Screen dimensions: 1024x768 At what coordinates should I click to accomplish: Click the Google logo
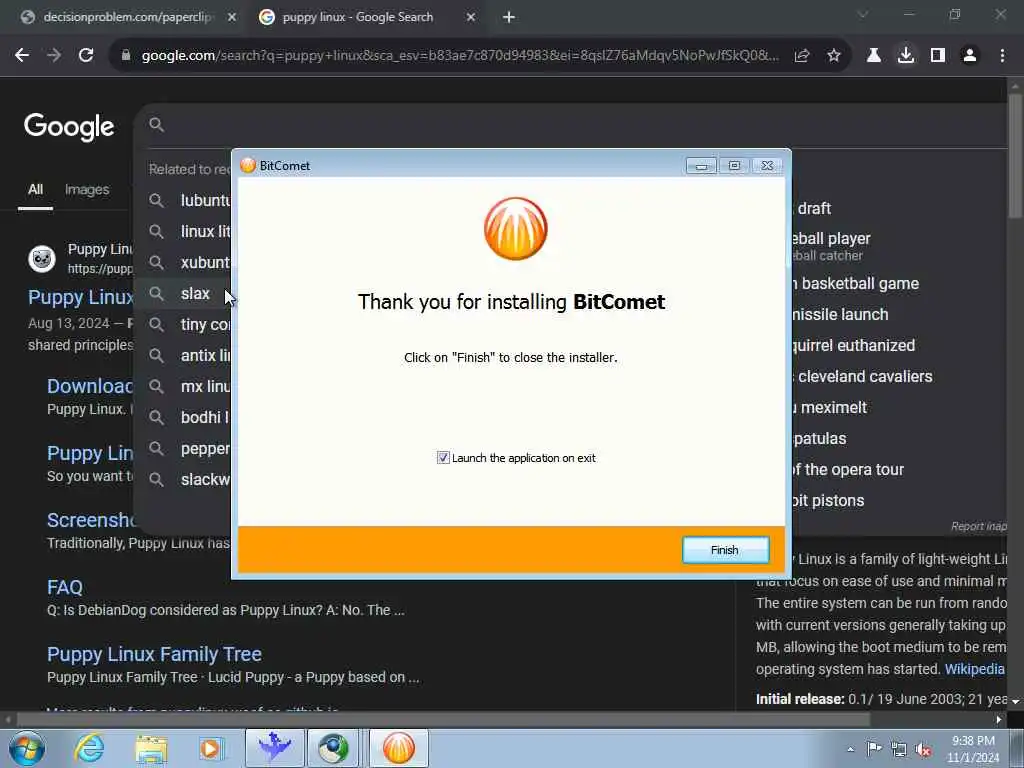(x=69, y=127)
